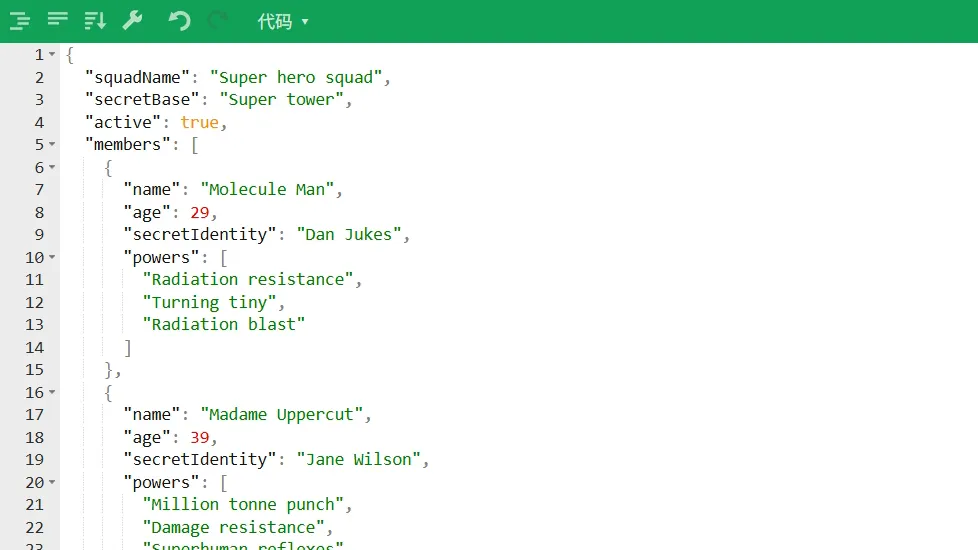Place cursor in "Jane Wilson" value

[359, 460]
